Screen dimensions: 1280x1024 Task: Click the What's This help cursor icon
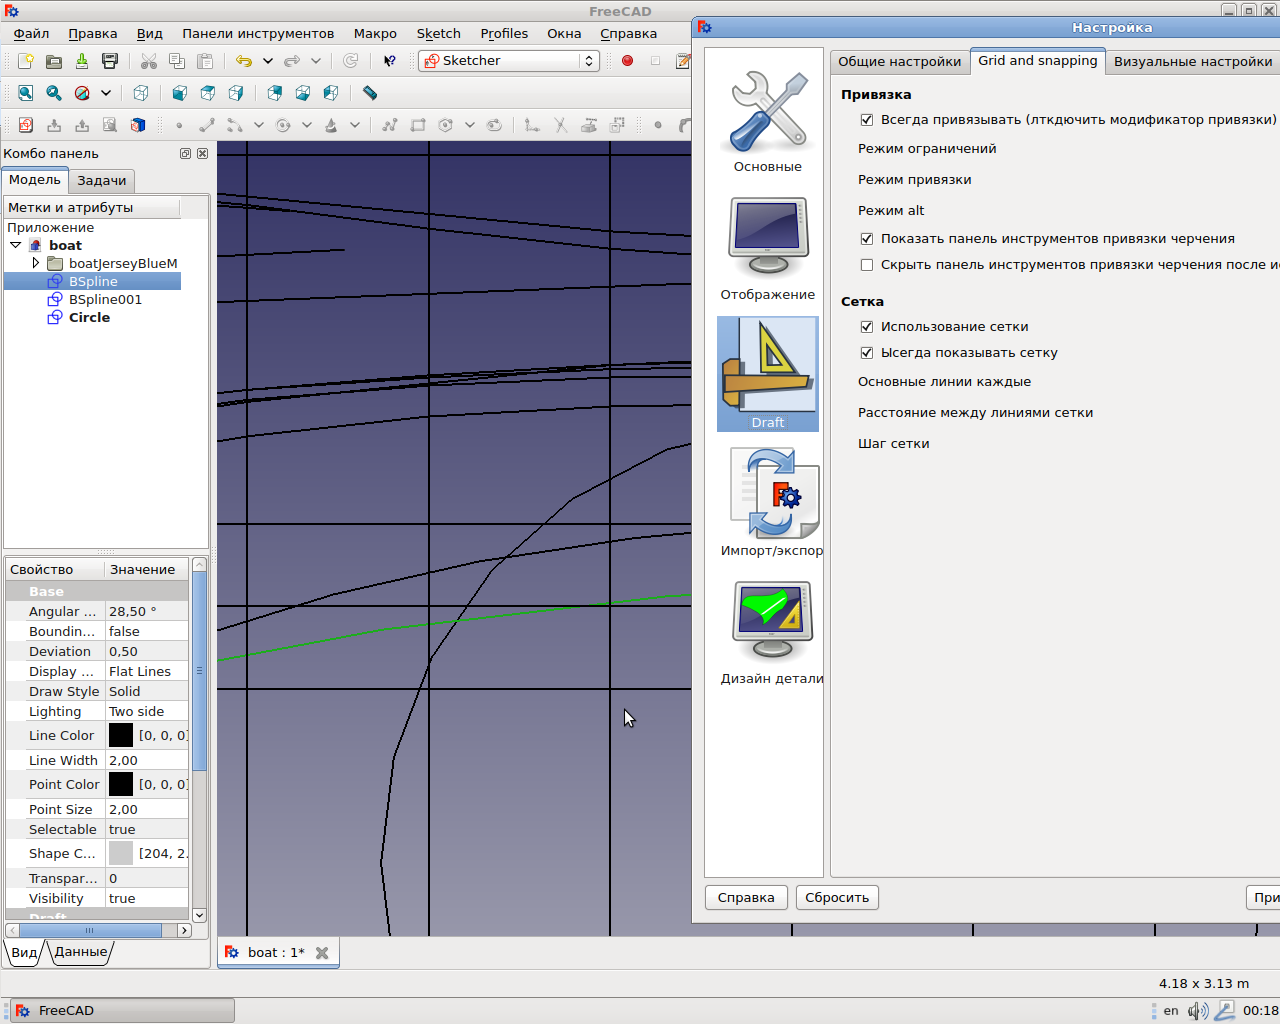[x=390, y=61]
